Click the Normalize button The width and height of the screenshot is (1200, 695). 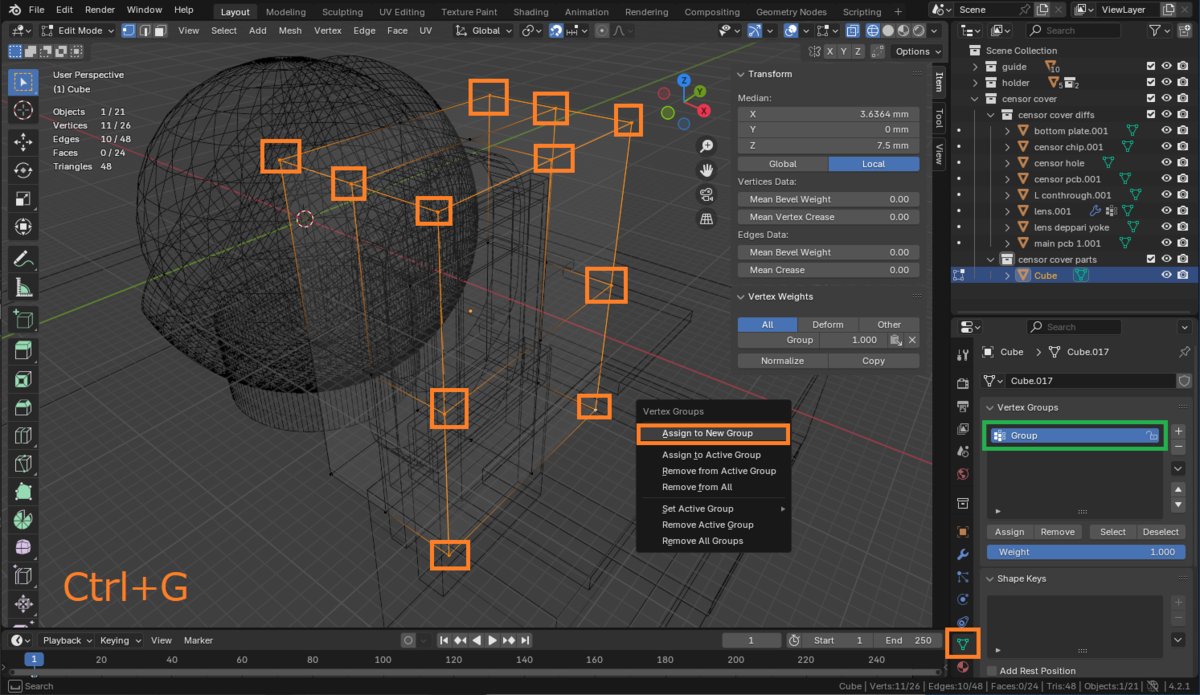(782, 361)
